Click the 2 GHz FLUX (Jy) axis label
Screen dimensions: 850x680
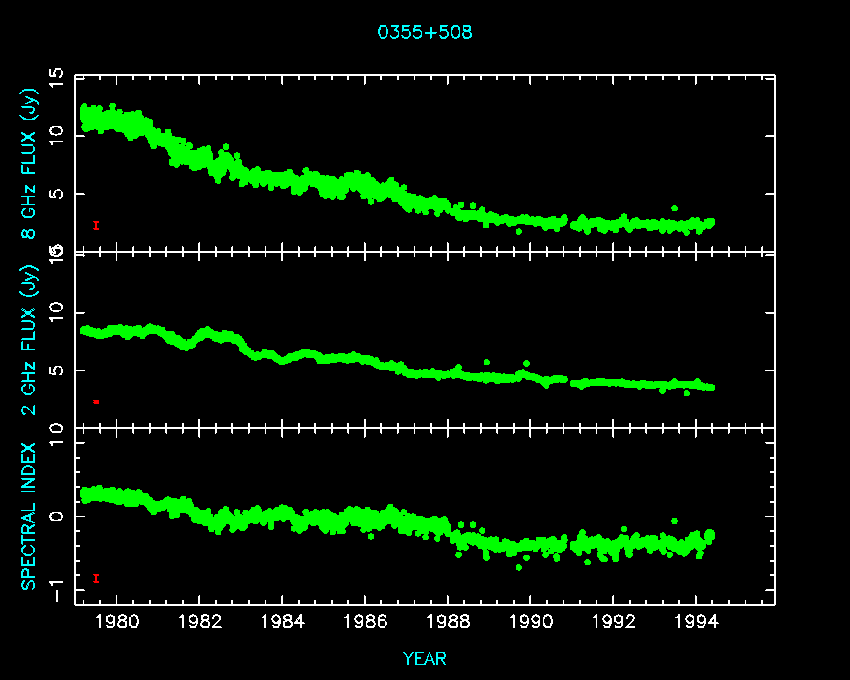(x=30, y=340)
